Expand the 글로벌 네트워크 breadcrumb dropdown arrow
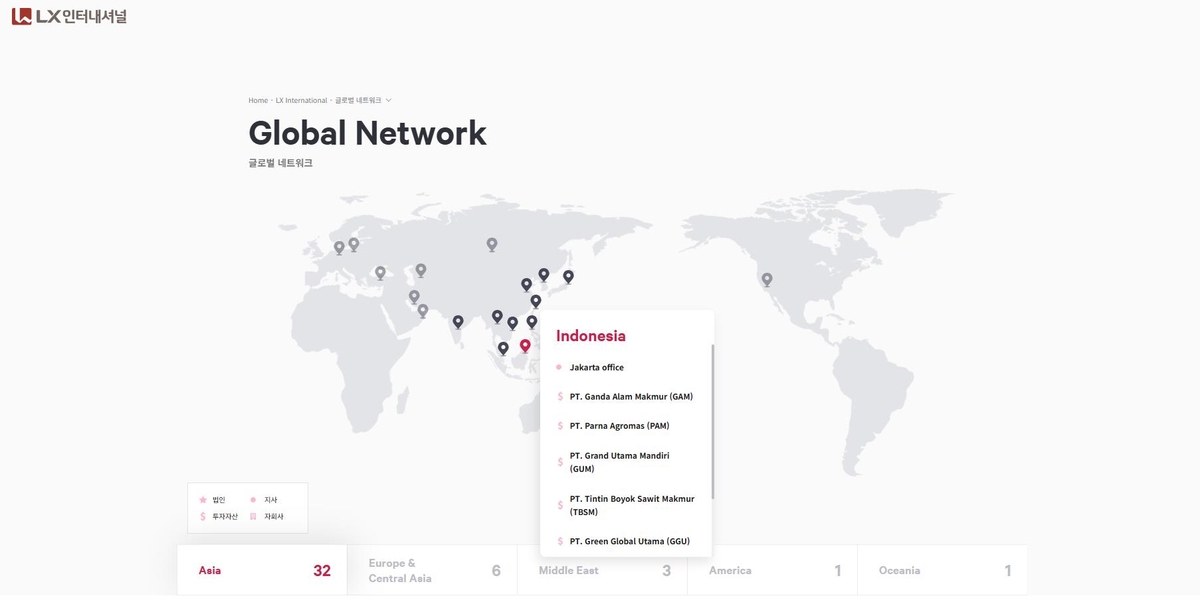1200x604 pixels. point(389,100)
